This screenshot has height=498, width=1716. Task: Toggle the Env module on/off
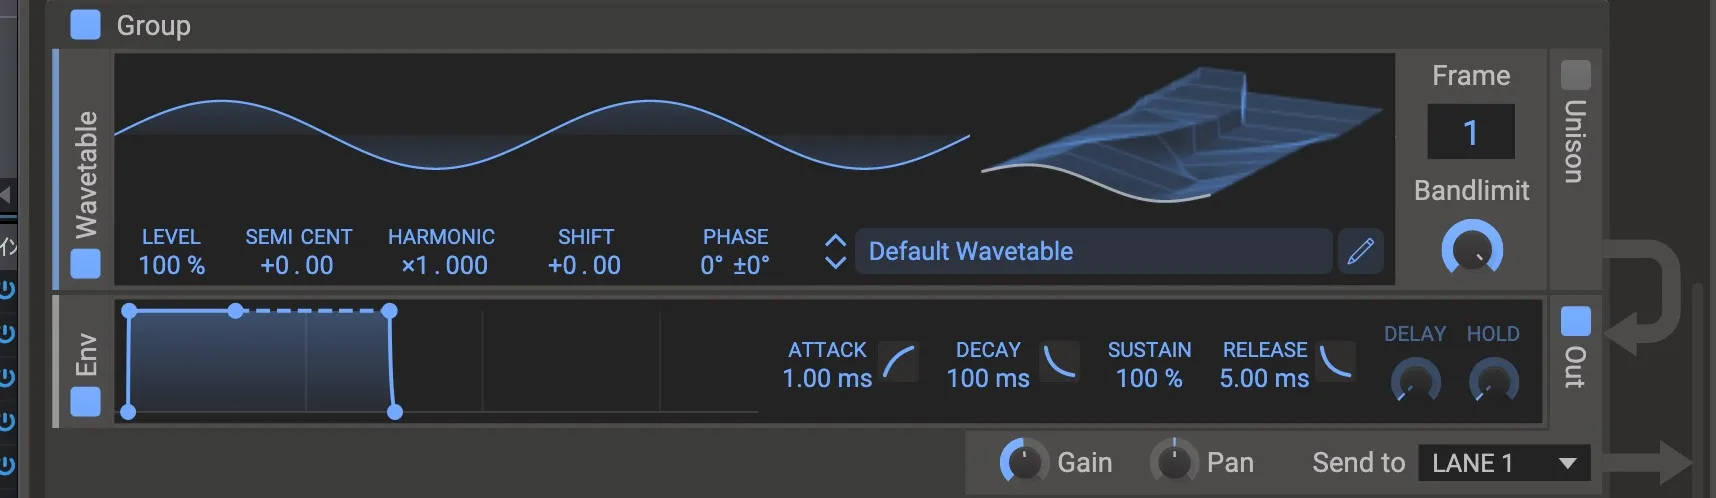click(x=85, y=402)
